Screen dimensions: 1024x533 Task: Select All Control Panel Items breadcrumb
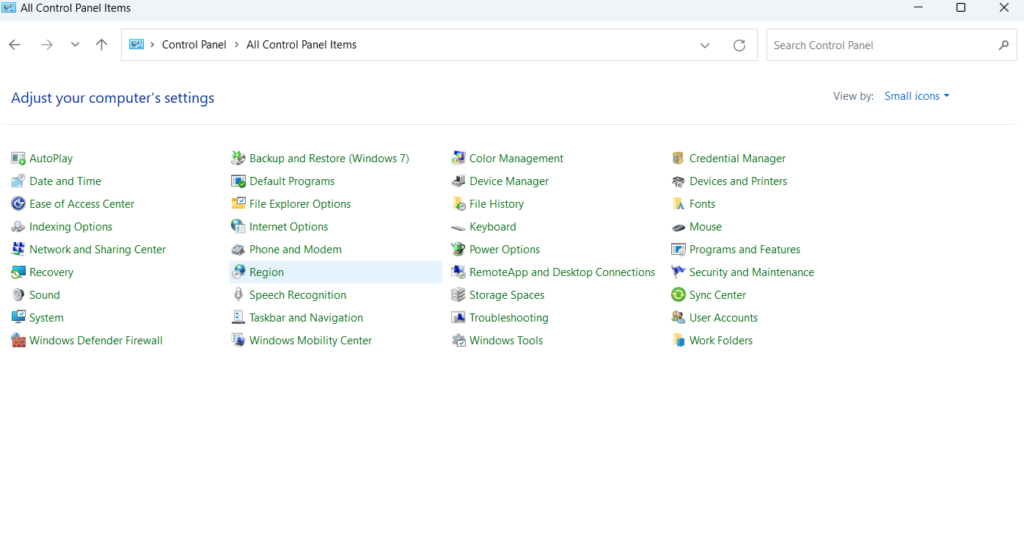(x=301, y=44)
